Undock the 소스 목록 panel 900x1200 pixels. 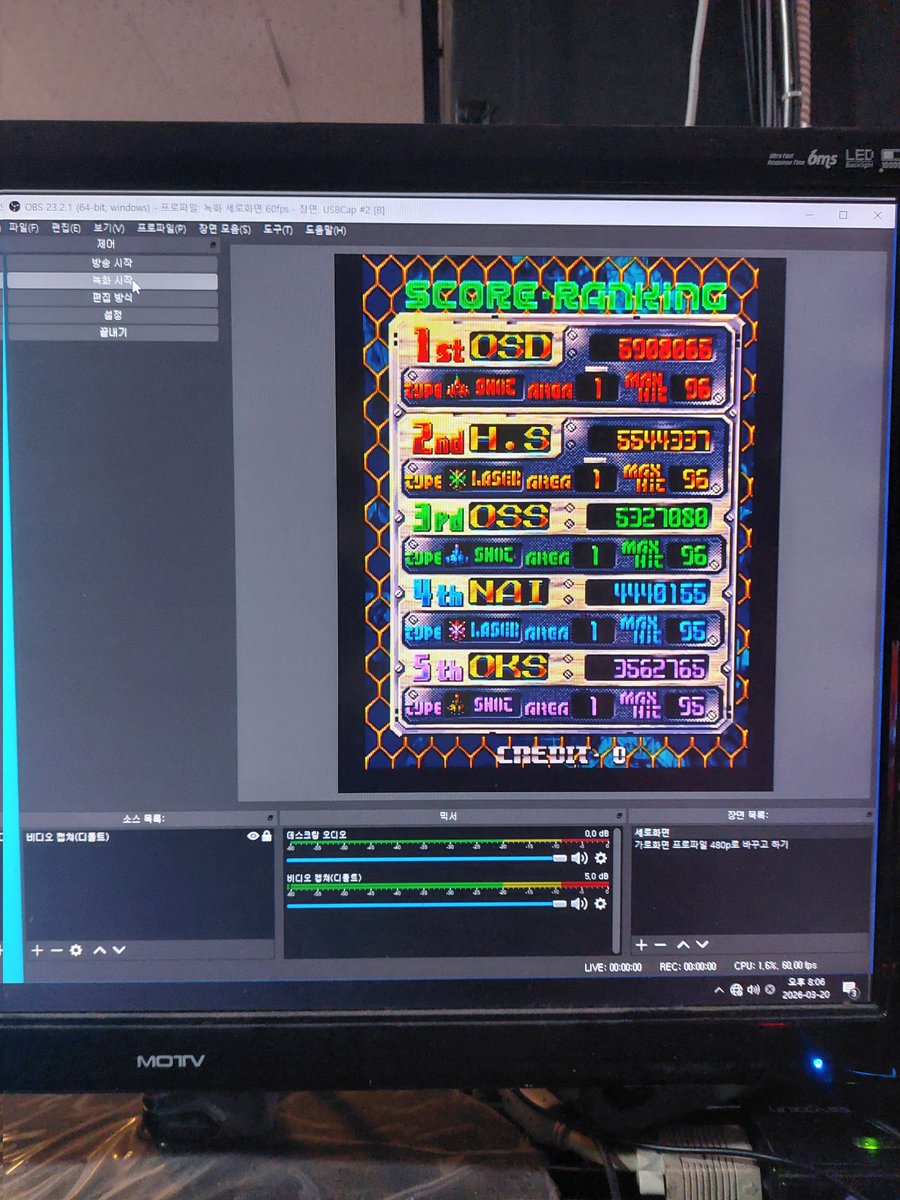point(271,818)
